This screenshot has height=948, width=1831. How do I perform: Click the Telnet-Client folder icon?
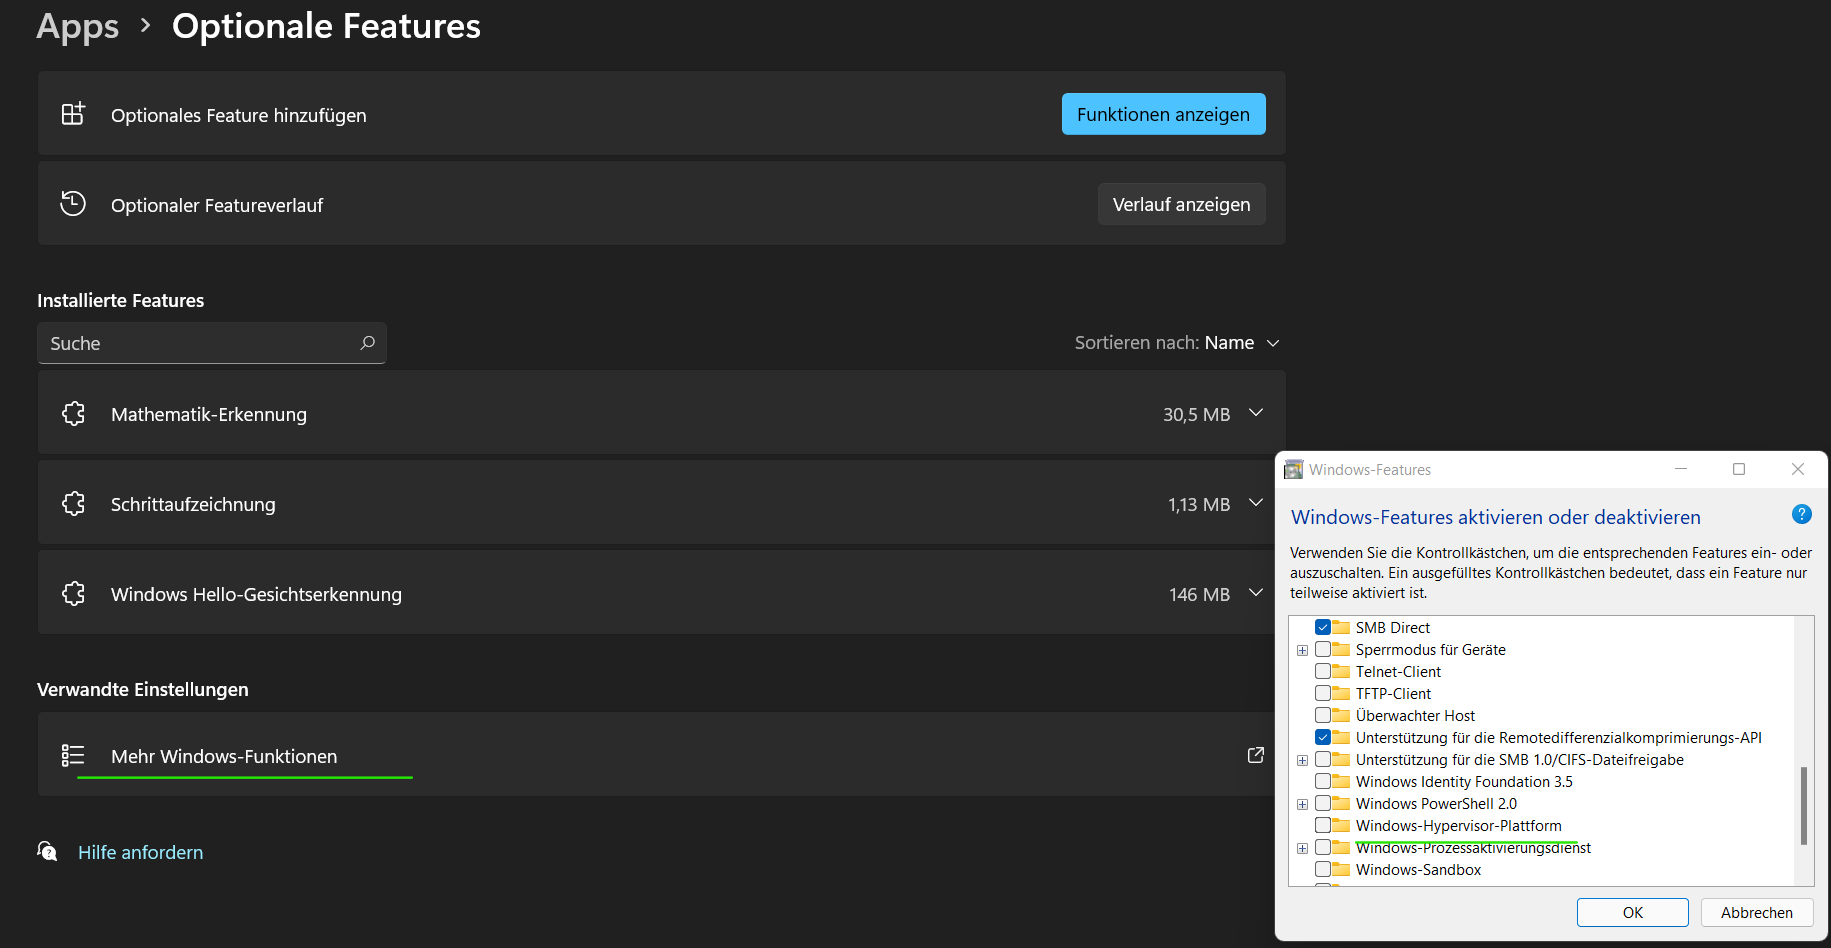click(x=1341, y=671)
